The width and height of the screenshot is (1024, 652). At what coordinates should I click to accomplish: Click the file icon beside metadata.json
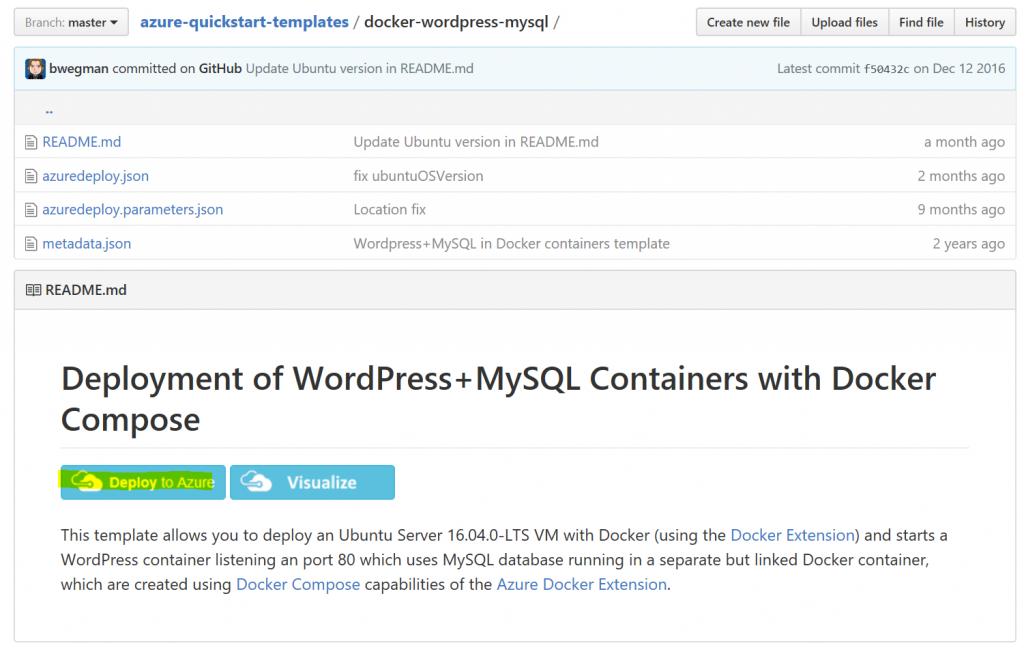tap(31, 244)
